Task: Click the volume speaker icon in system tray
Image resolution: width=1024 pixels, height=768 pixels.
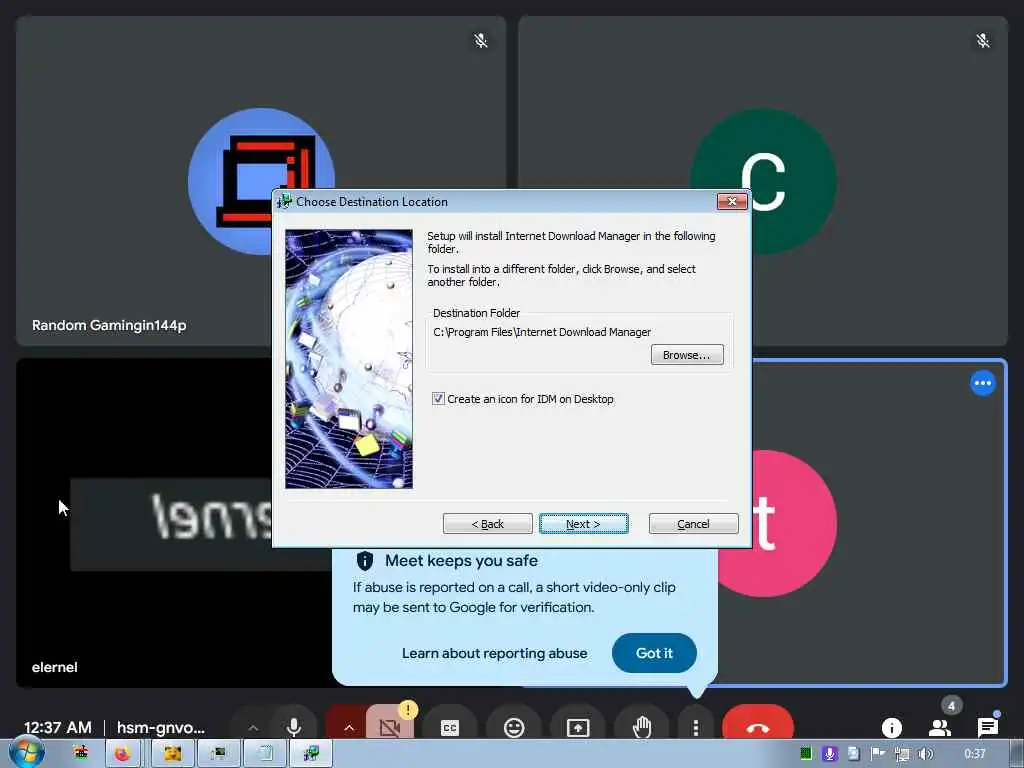Action: [925, 754]
